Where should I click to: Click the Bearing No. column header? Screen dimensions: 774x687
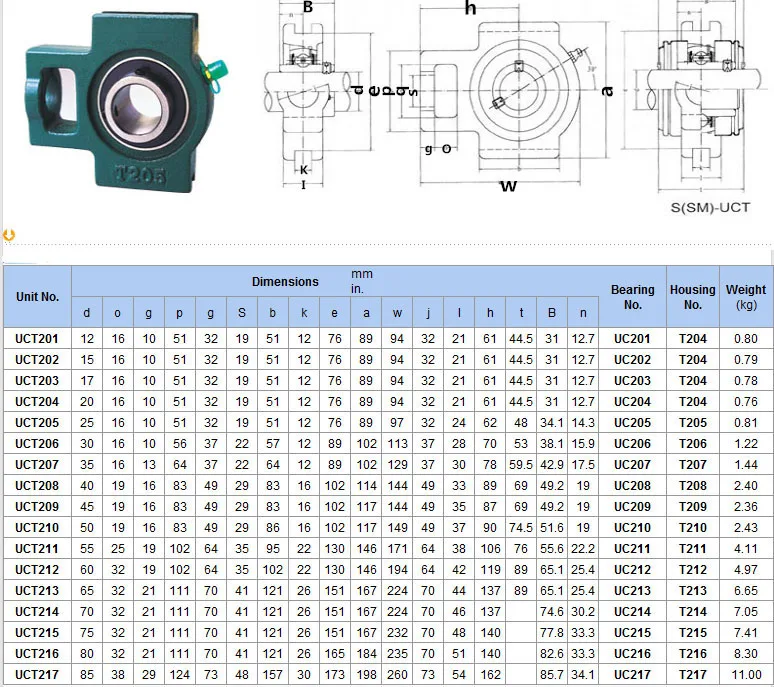tap(632, 297)
